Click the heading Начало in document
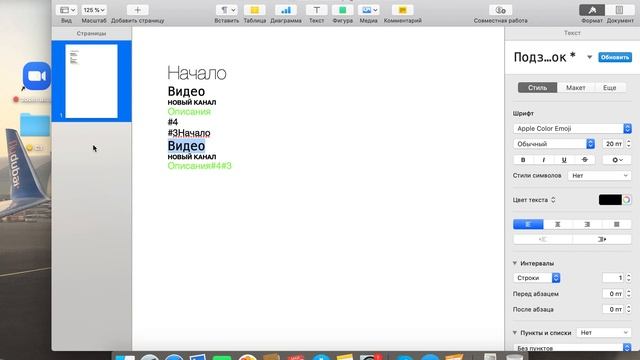Viewport: 640px width, 360px height. [197, 73]
